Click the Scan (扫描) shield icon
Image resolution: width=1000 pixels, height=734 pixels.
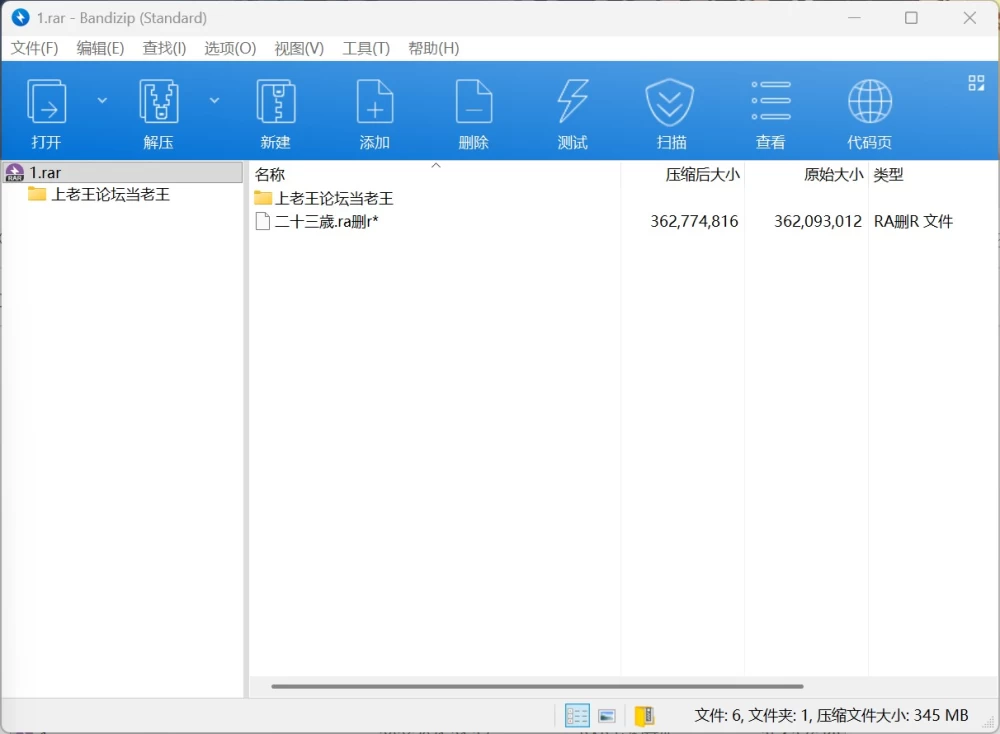coord(671,102)
